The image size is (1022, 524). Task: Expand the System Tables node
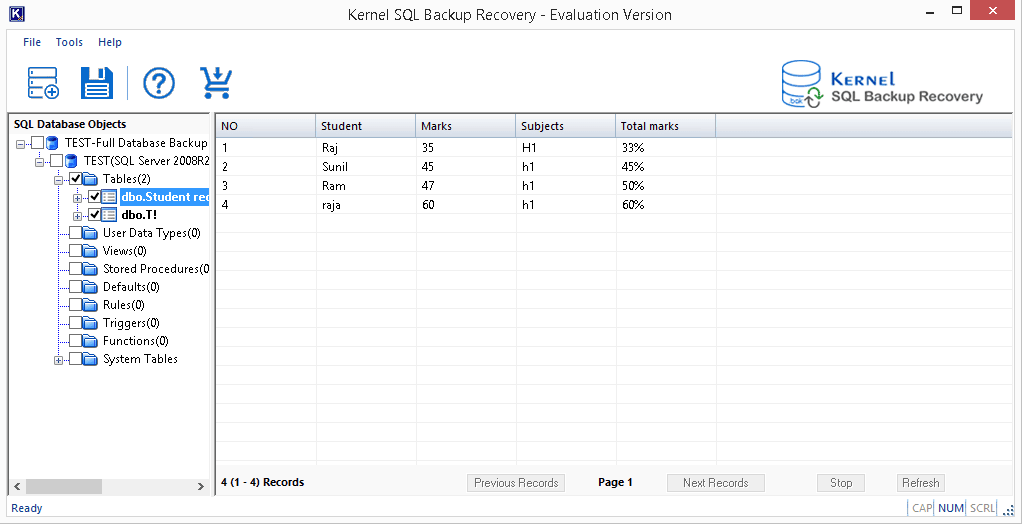(59, 360)
